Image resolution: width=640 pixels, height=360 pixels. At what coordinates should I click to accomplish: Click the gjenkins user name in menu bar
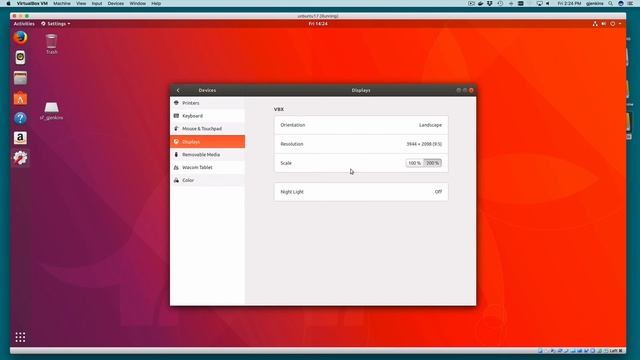[595, 3]
